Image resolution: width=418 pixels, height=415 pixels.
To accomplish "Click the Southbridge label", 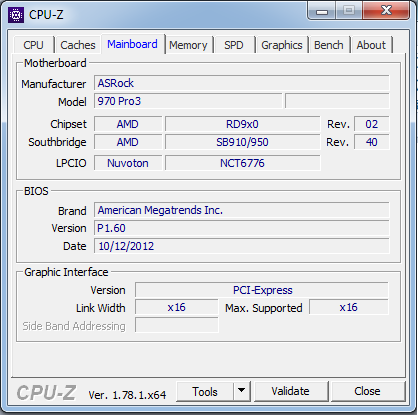I will (57, 142).
